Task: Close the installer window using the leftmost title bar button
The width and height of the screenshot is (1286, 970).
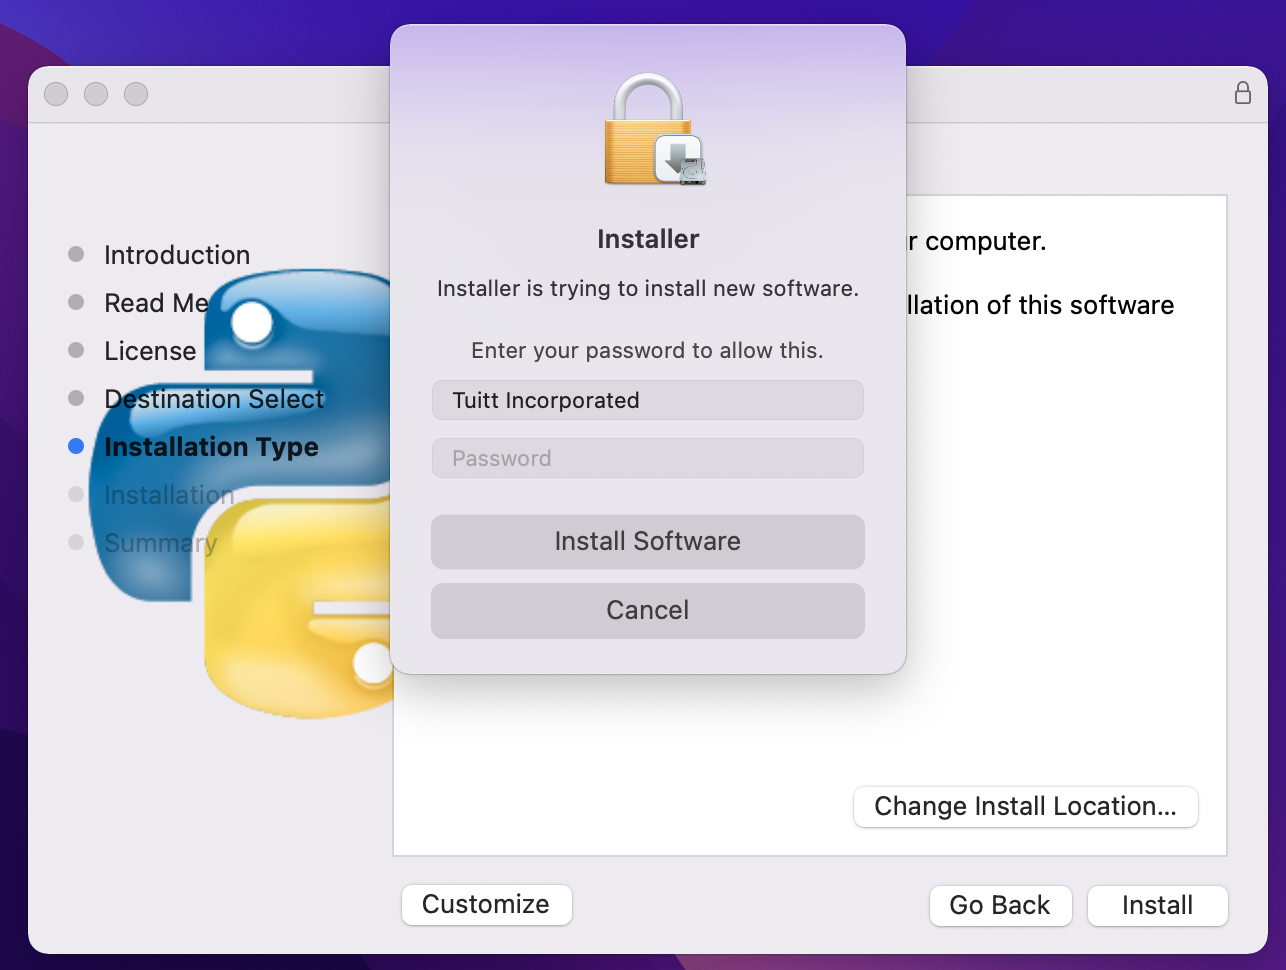Action: (56, 94)
